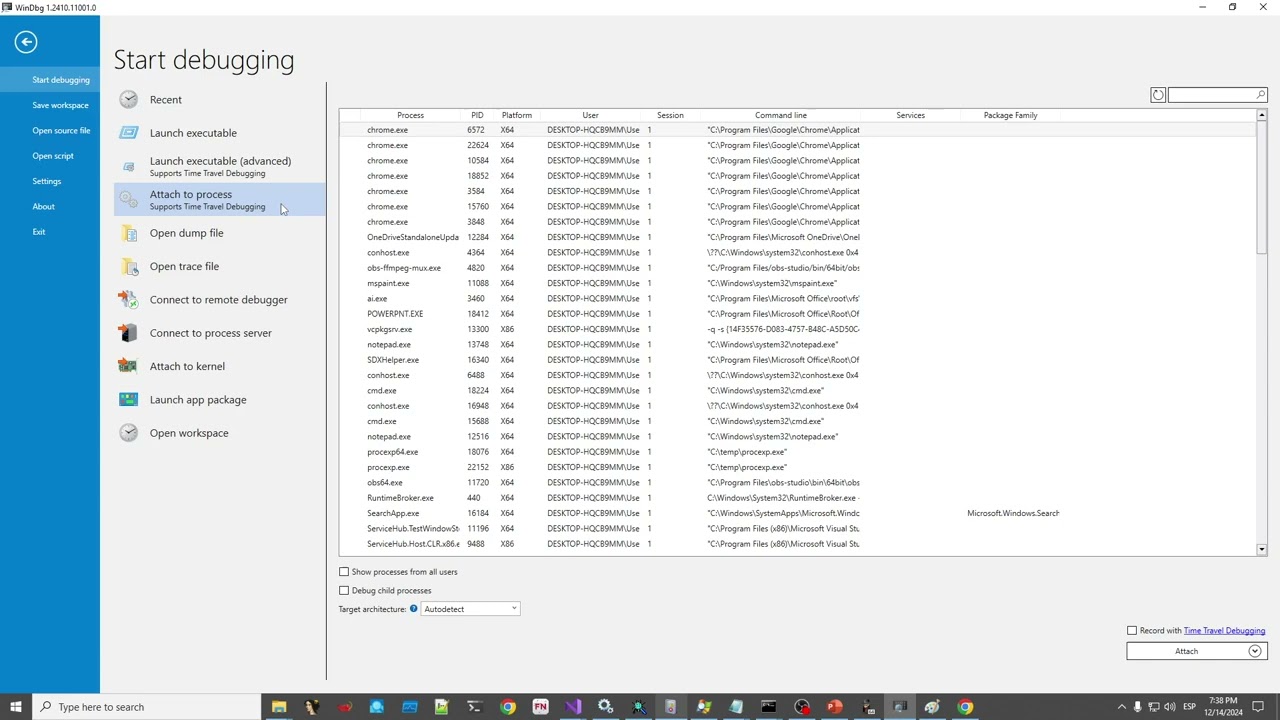Select Open script in the sidebar
The width and height of the screenshot is (1280, 720).
[x=50, y=156]
